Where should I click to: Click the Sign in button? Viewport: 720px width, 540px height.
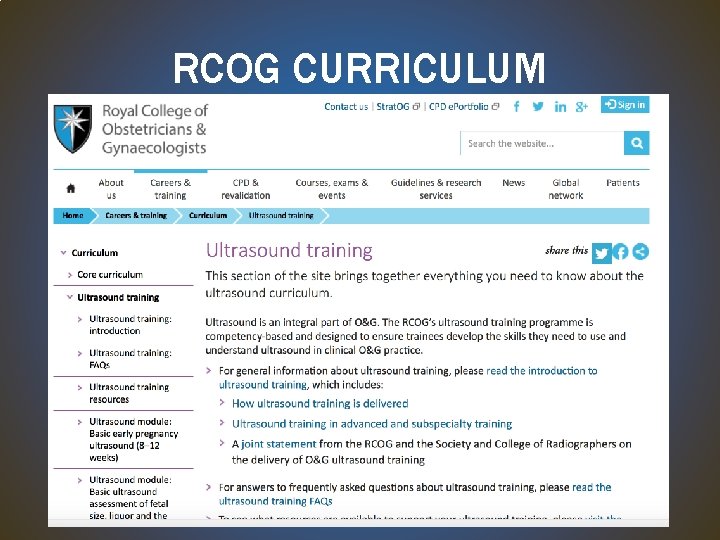click(625, 105)
